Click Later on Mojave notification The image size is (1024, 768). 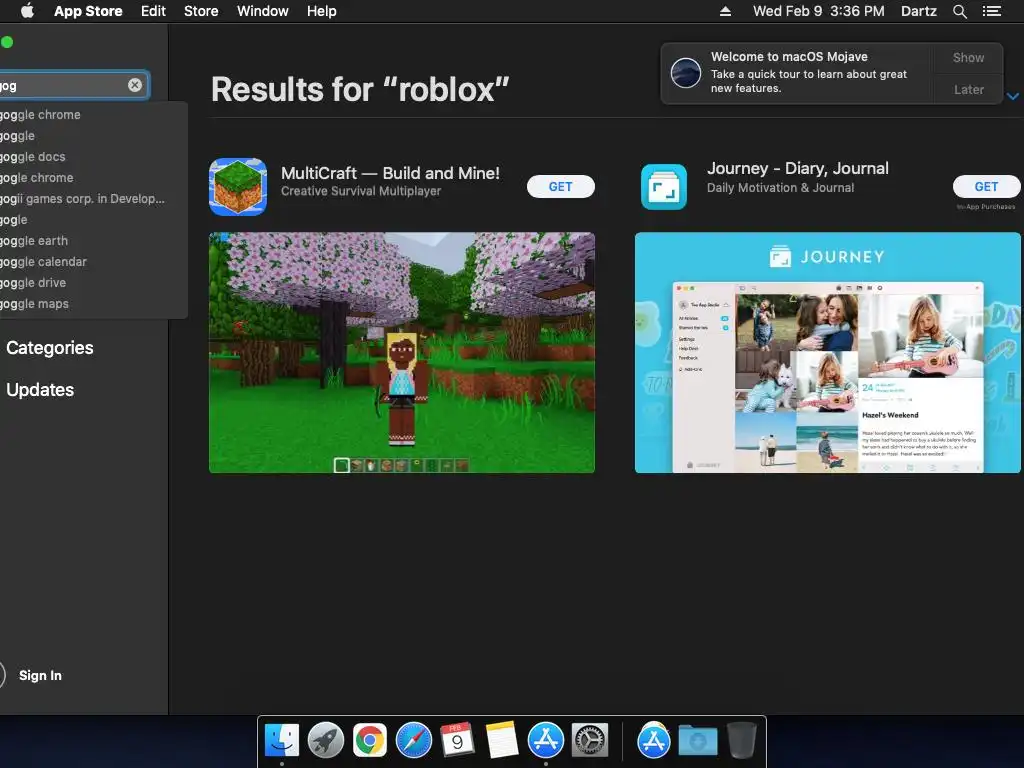point(968,89)
